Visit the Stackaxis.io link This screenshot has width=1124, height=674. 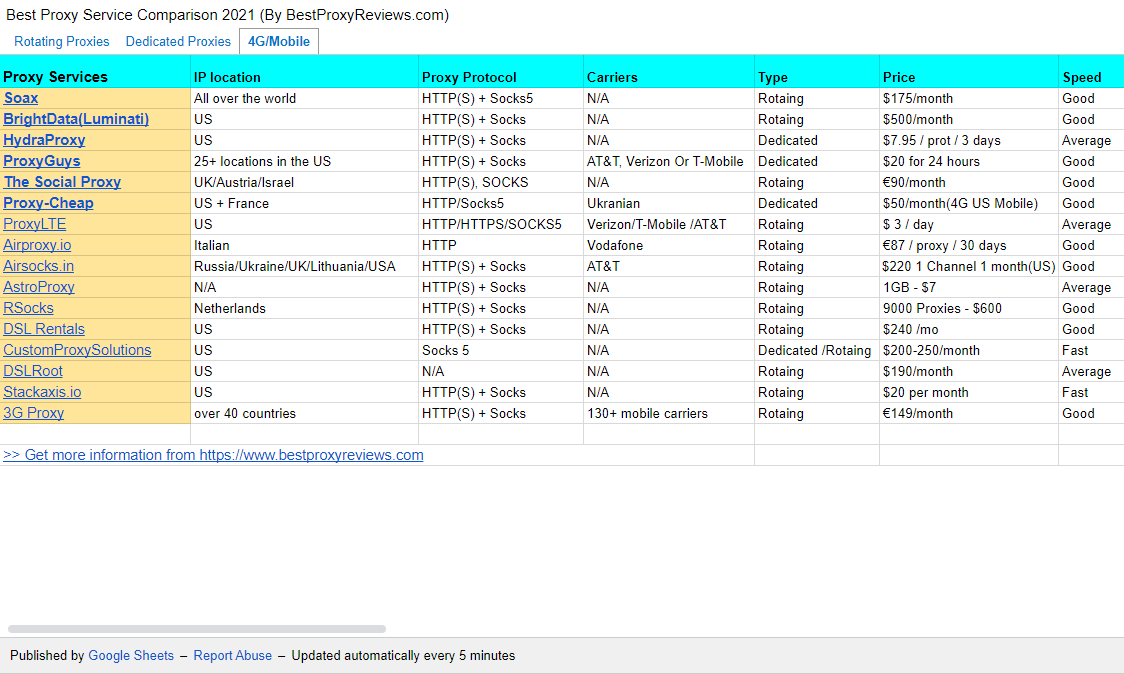42,392
